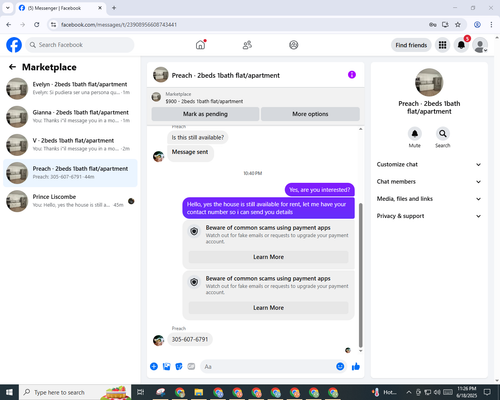
Task: Open the profile circle icon in top navigation
Action: tap(294, 45)
